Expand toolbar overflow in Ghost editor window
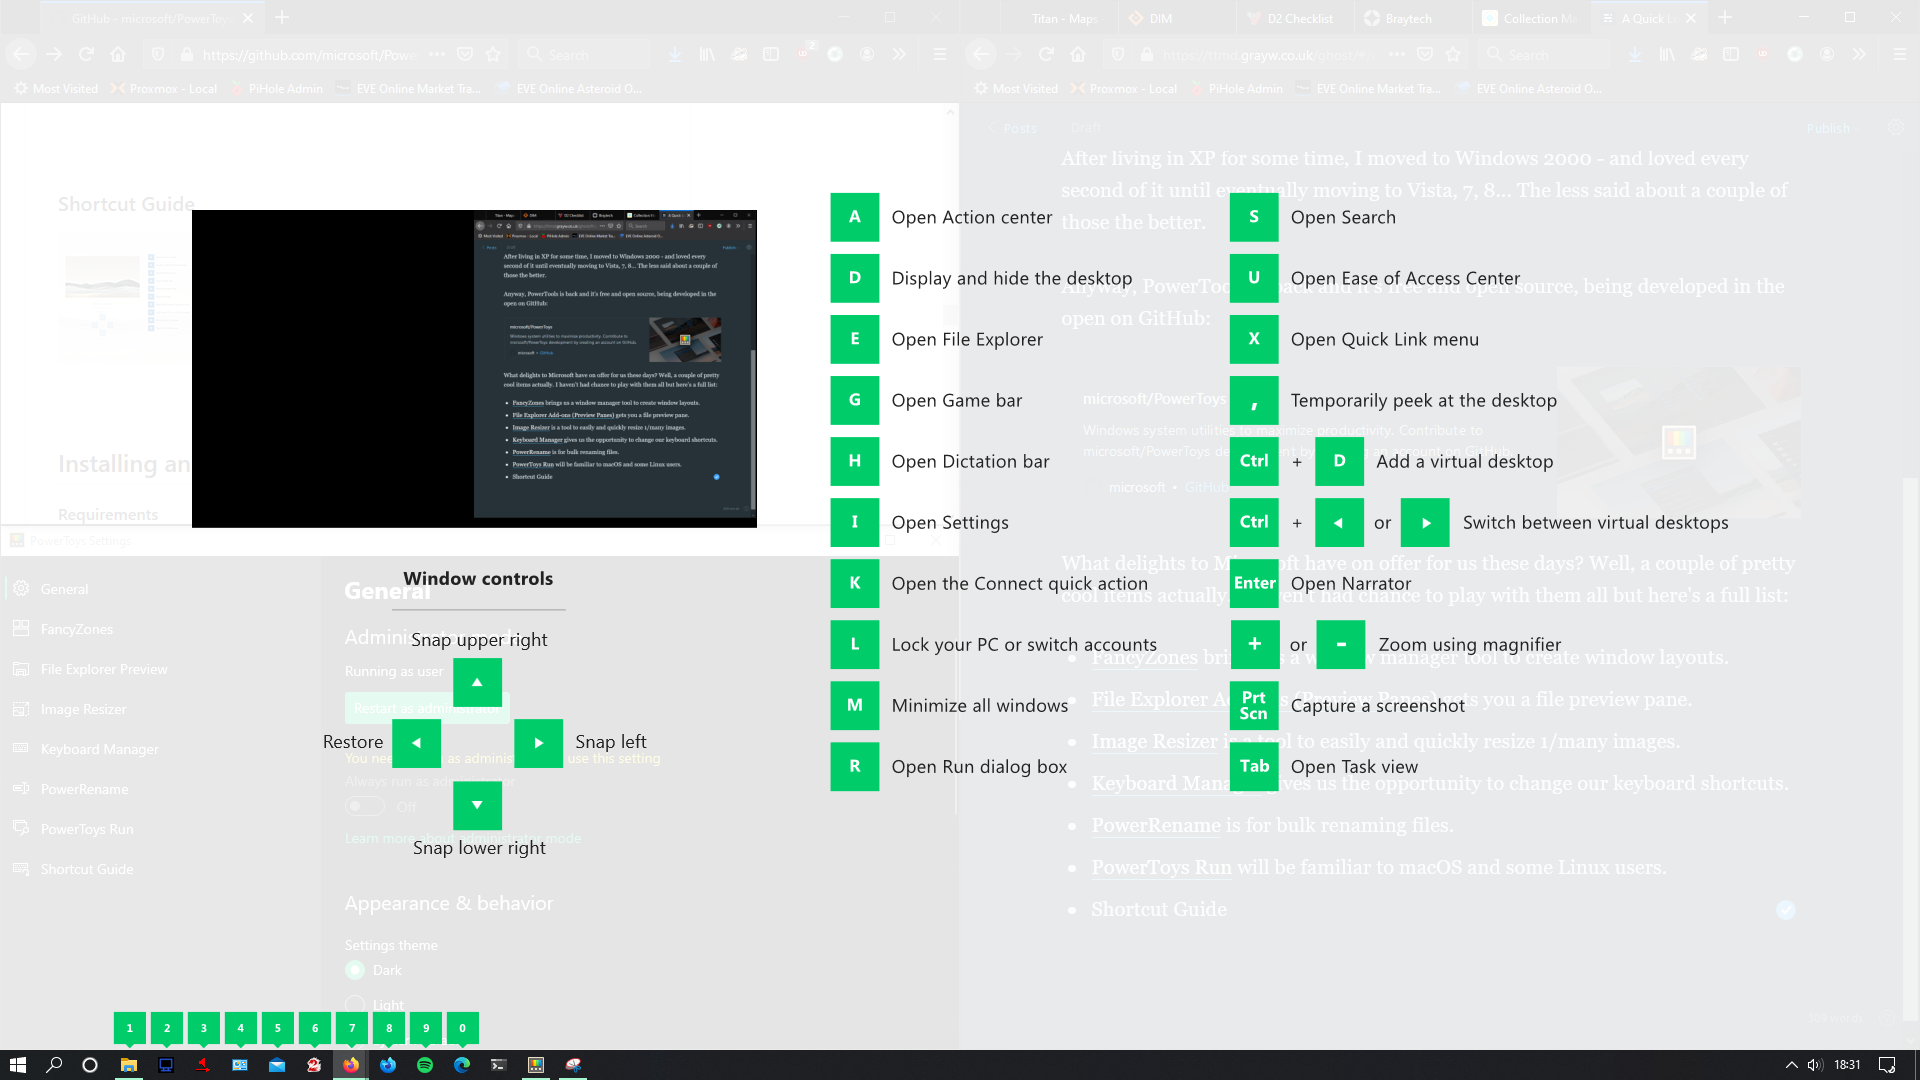 coord(1859,54)
